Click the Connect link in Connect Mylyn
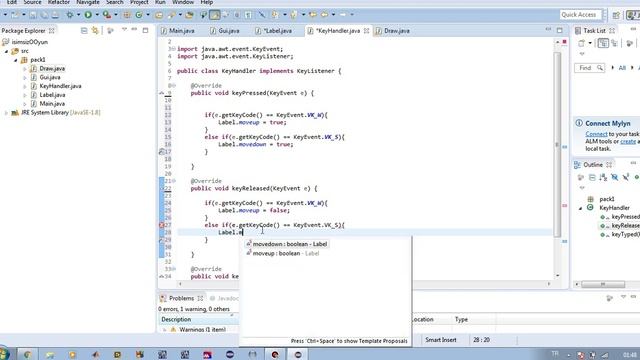Image resolution: width=640 pixels, height=360 pixels. coord(596,134)
